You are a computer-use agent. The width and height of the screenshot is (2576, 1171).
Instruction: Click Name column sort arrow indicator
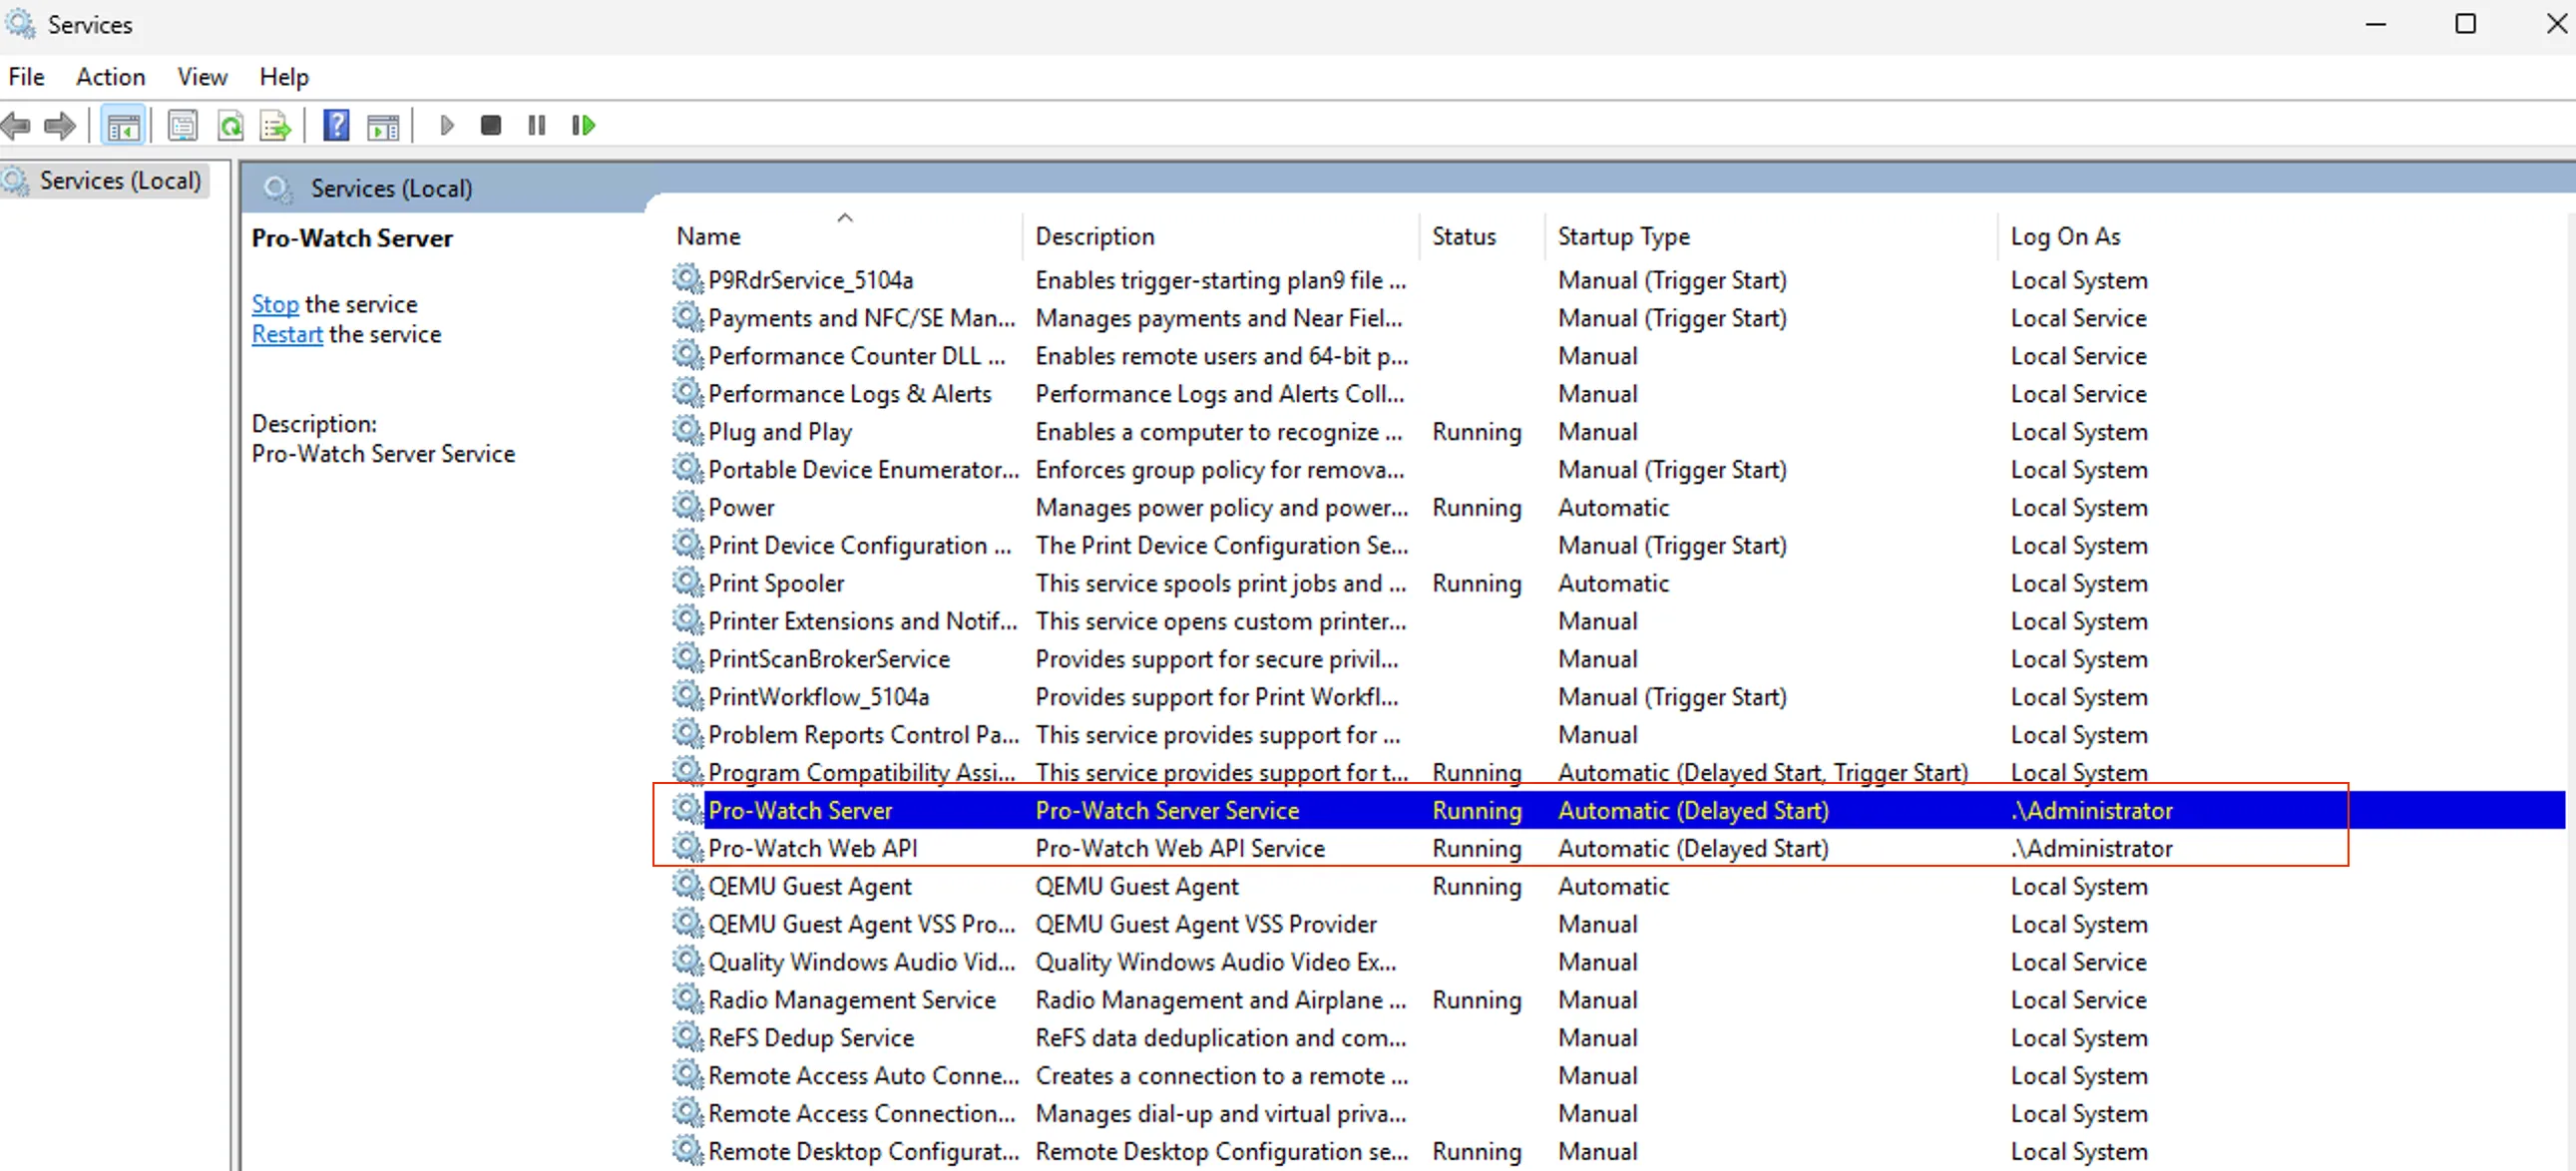pos(845,217)
